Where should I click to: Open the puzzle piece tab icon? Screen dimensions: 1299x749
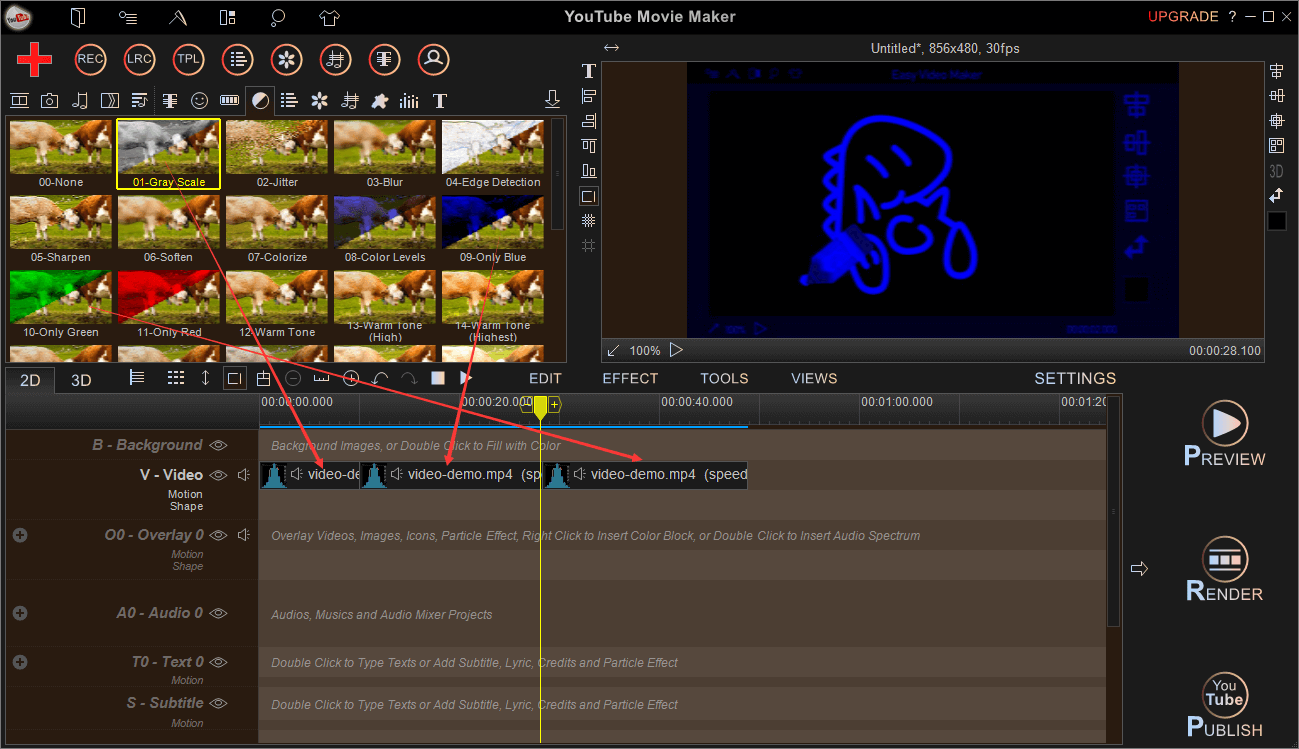[379, 100]
